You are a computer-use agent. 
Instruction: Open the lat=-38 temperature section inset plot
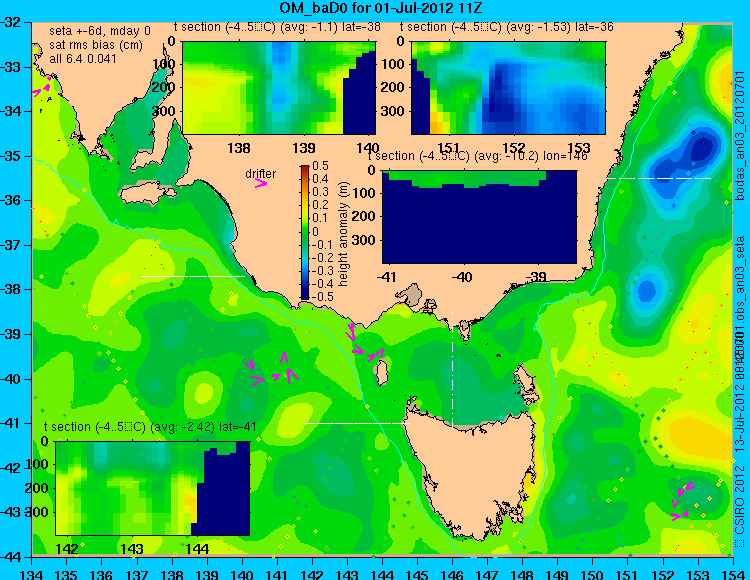tap(279, 88)
